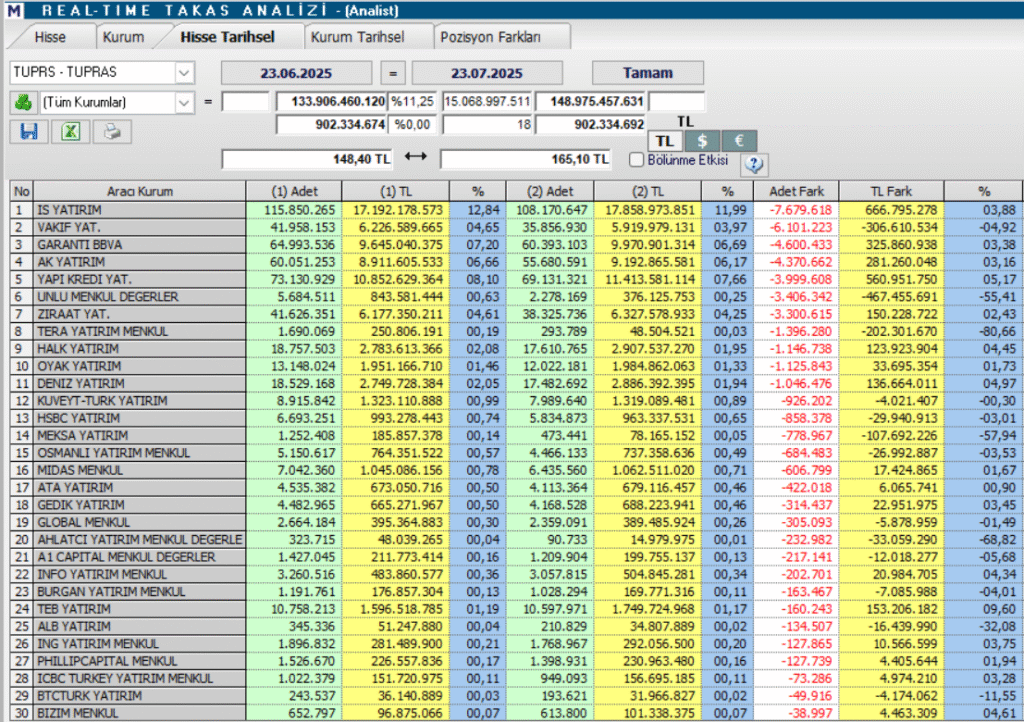
Task: Select the OYAK YATIRIM row
Action: coord(516,366)
